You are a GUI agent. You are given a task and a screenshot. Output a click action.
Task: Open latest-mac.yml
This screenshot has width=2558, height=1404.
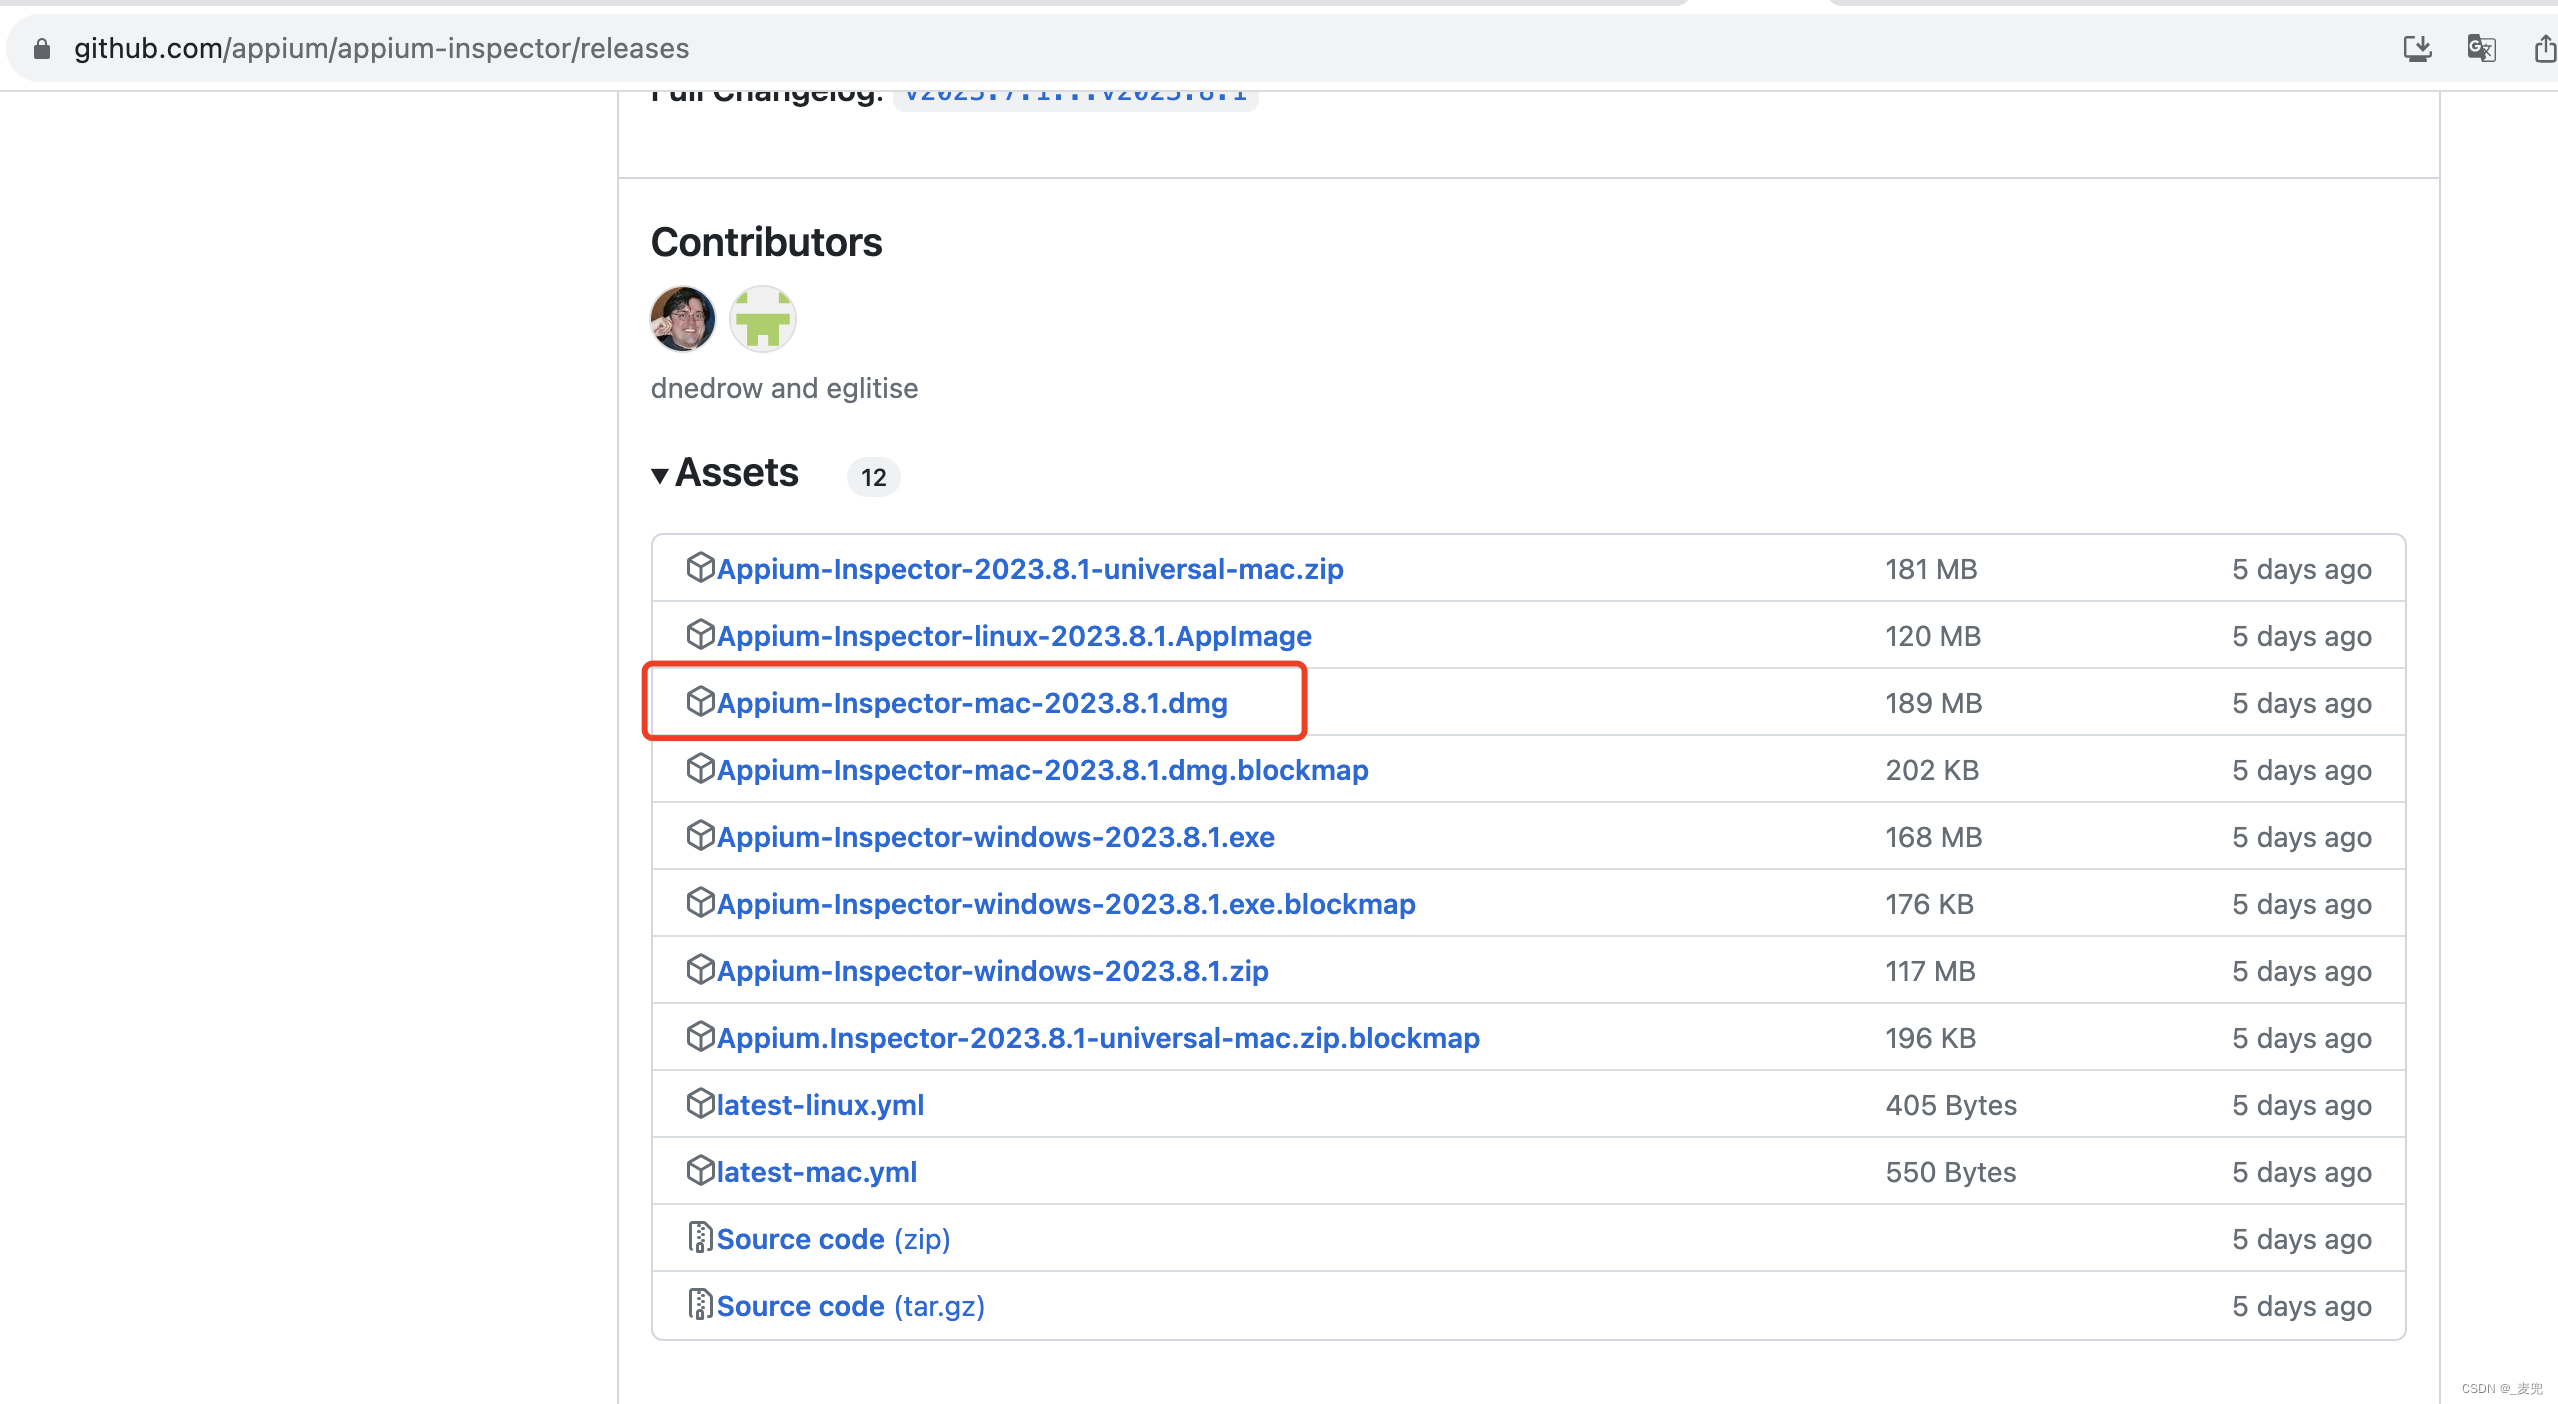816,1171
